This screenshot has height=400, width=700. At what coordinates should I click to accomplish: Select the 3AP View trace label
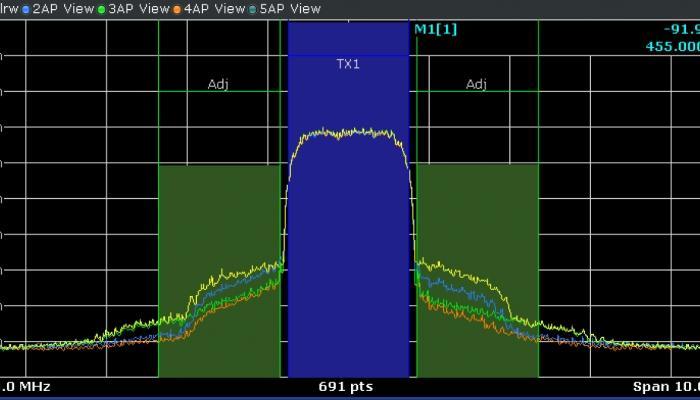[139, 8]
